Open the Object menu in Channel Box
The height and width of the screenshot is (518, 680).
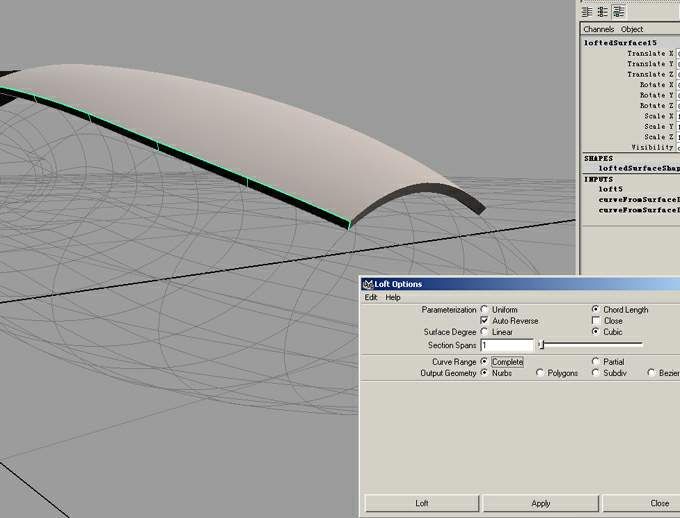coord(632,29)
